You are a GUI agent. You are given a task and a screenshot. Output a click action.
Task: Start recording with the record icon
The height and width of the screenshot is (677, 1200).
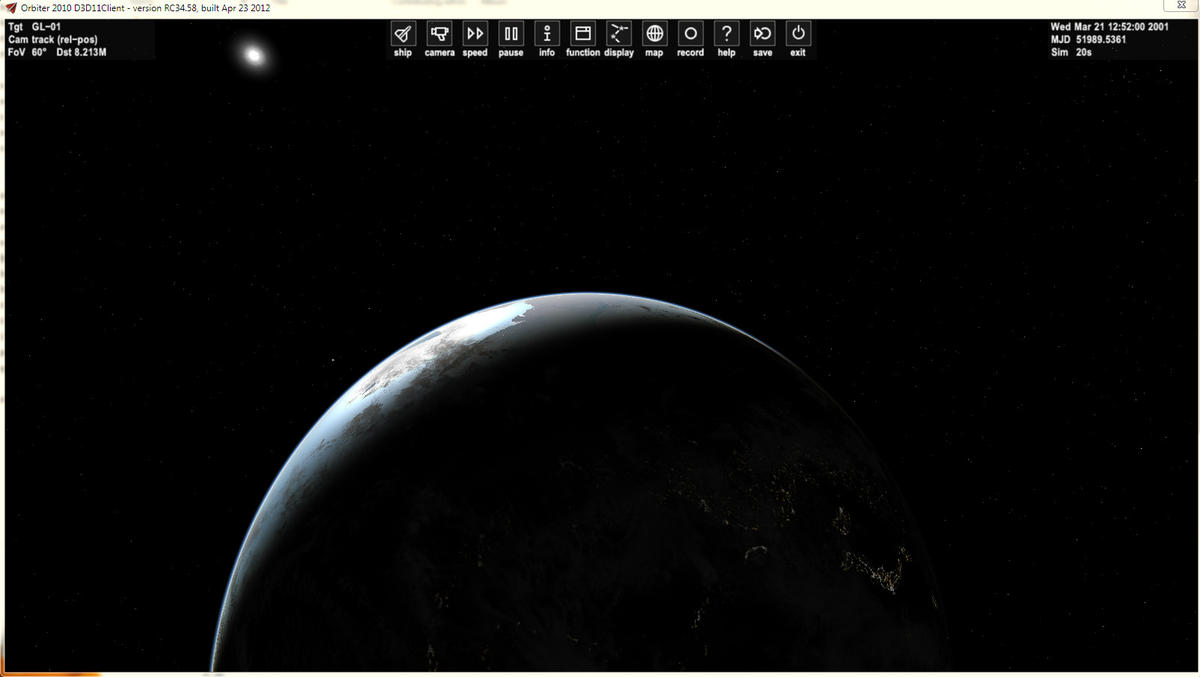[691, 34]
